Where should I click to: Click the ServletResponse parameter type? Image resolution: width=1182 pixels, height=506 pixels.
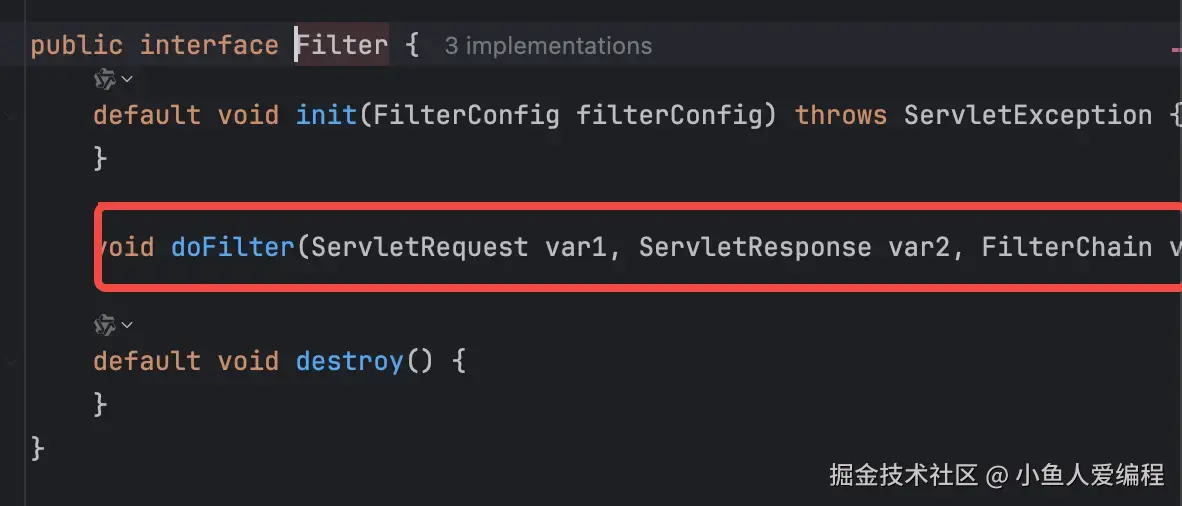point(755,246)
